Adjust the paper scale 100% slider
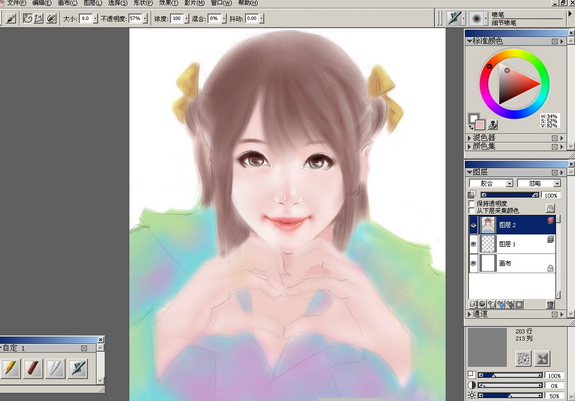Screen dimensions: 575x401 510,375
